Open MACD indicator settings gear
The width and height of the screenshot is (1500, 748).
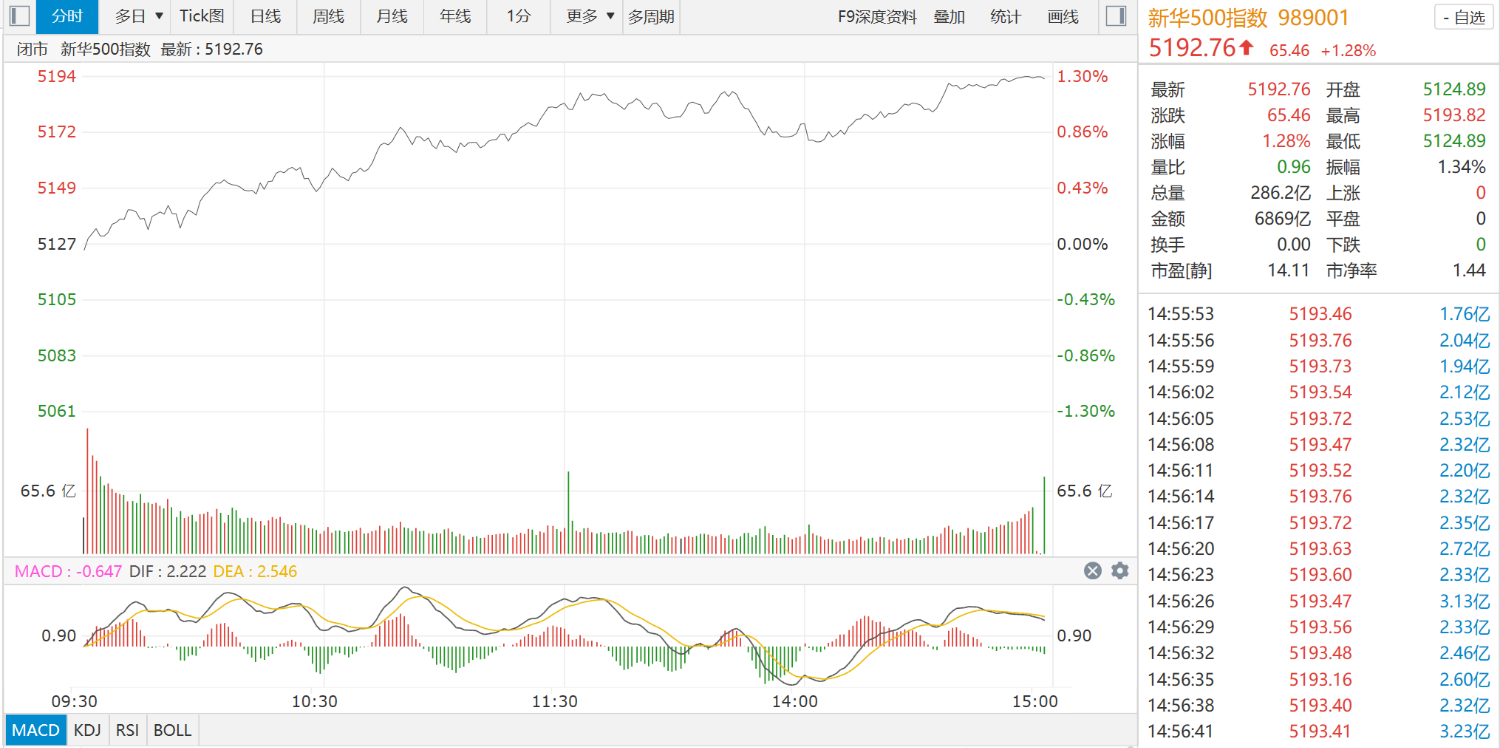pyautogui.click(x=1120, y=571)
